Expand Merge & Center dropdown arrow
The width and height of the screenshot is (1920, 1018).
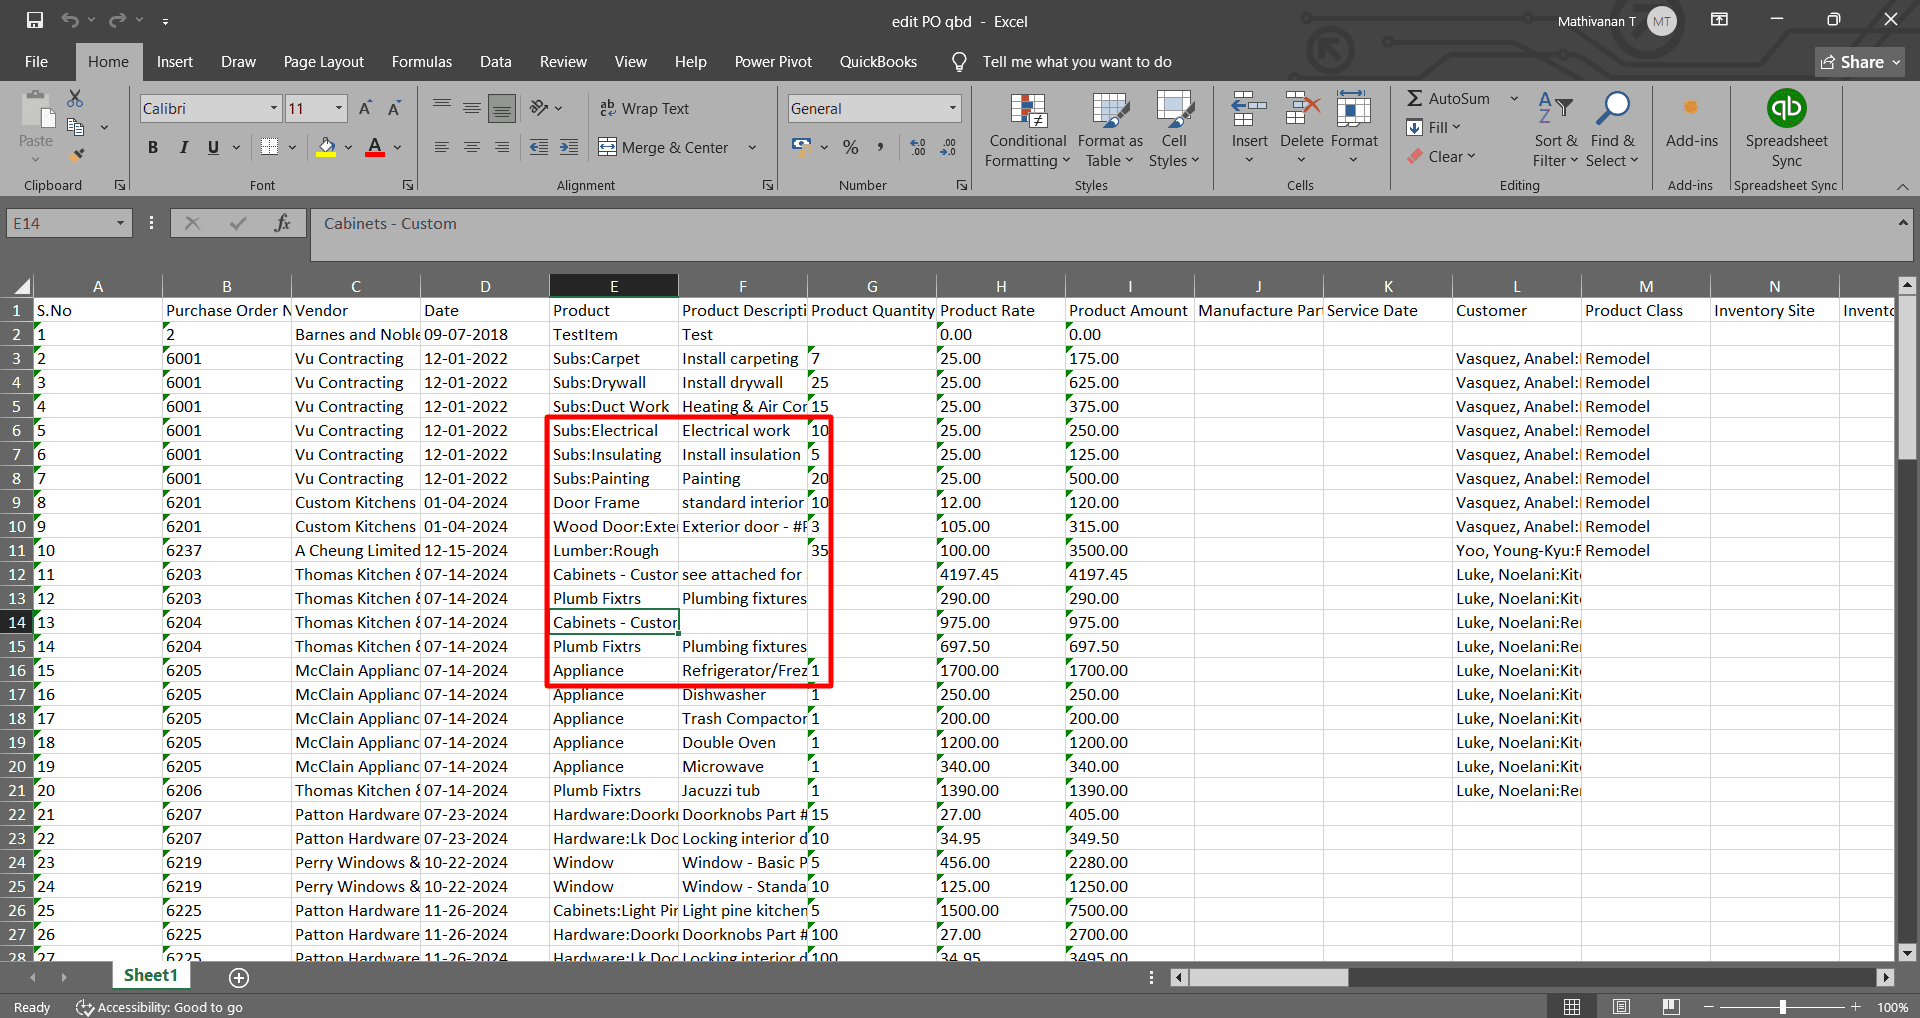click(x=752, y=148)
